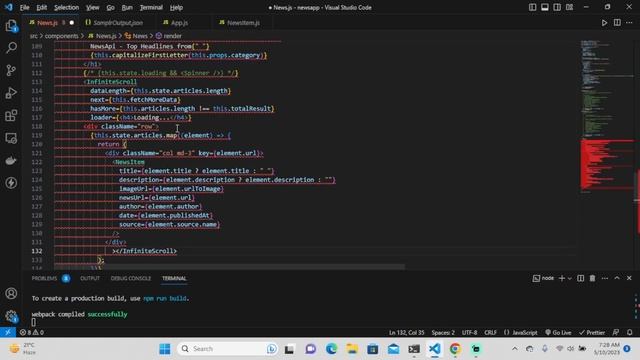Split the editor to the right
The height and width of the screenshot is (360, 640).
[x=617, y=23]
